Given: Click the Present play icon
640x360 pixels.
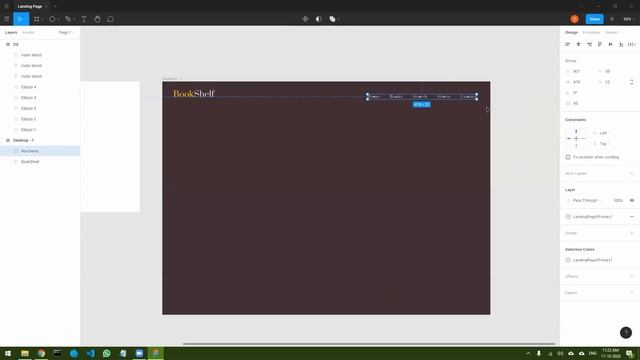Looking at the screenshot, I should (x=612, y=19).
